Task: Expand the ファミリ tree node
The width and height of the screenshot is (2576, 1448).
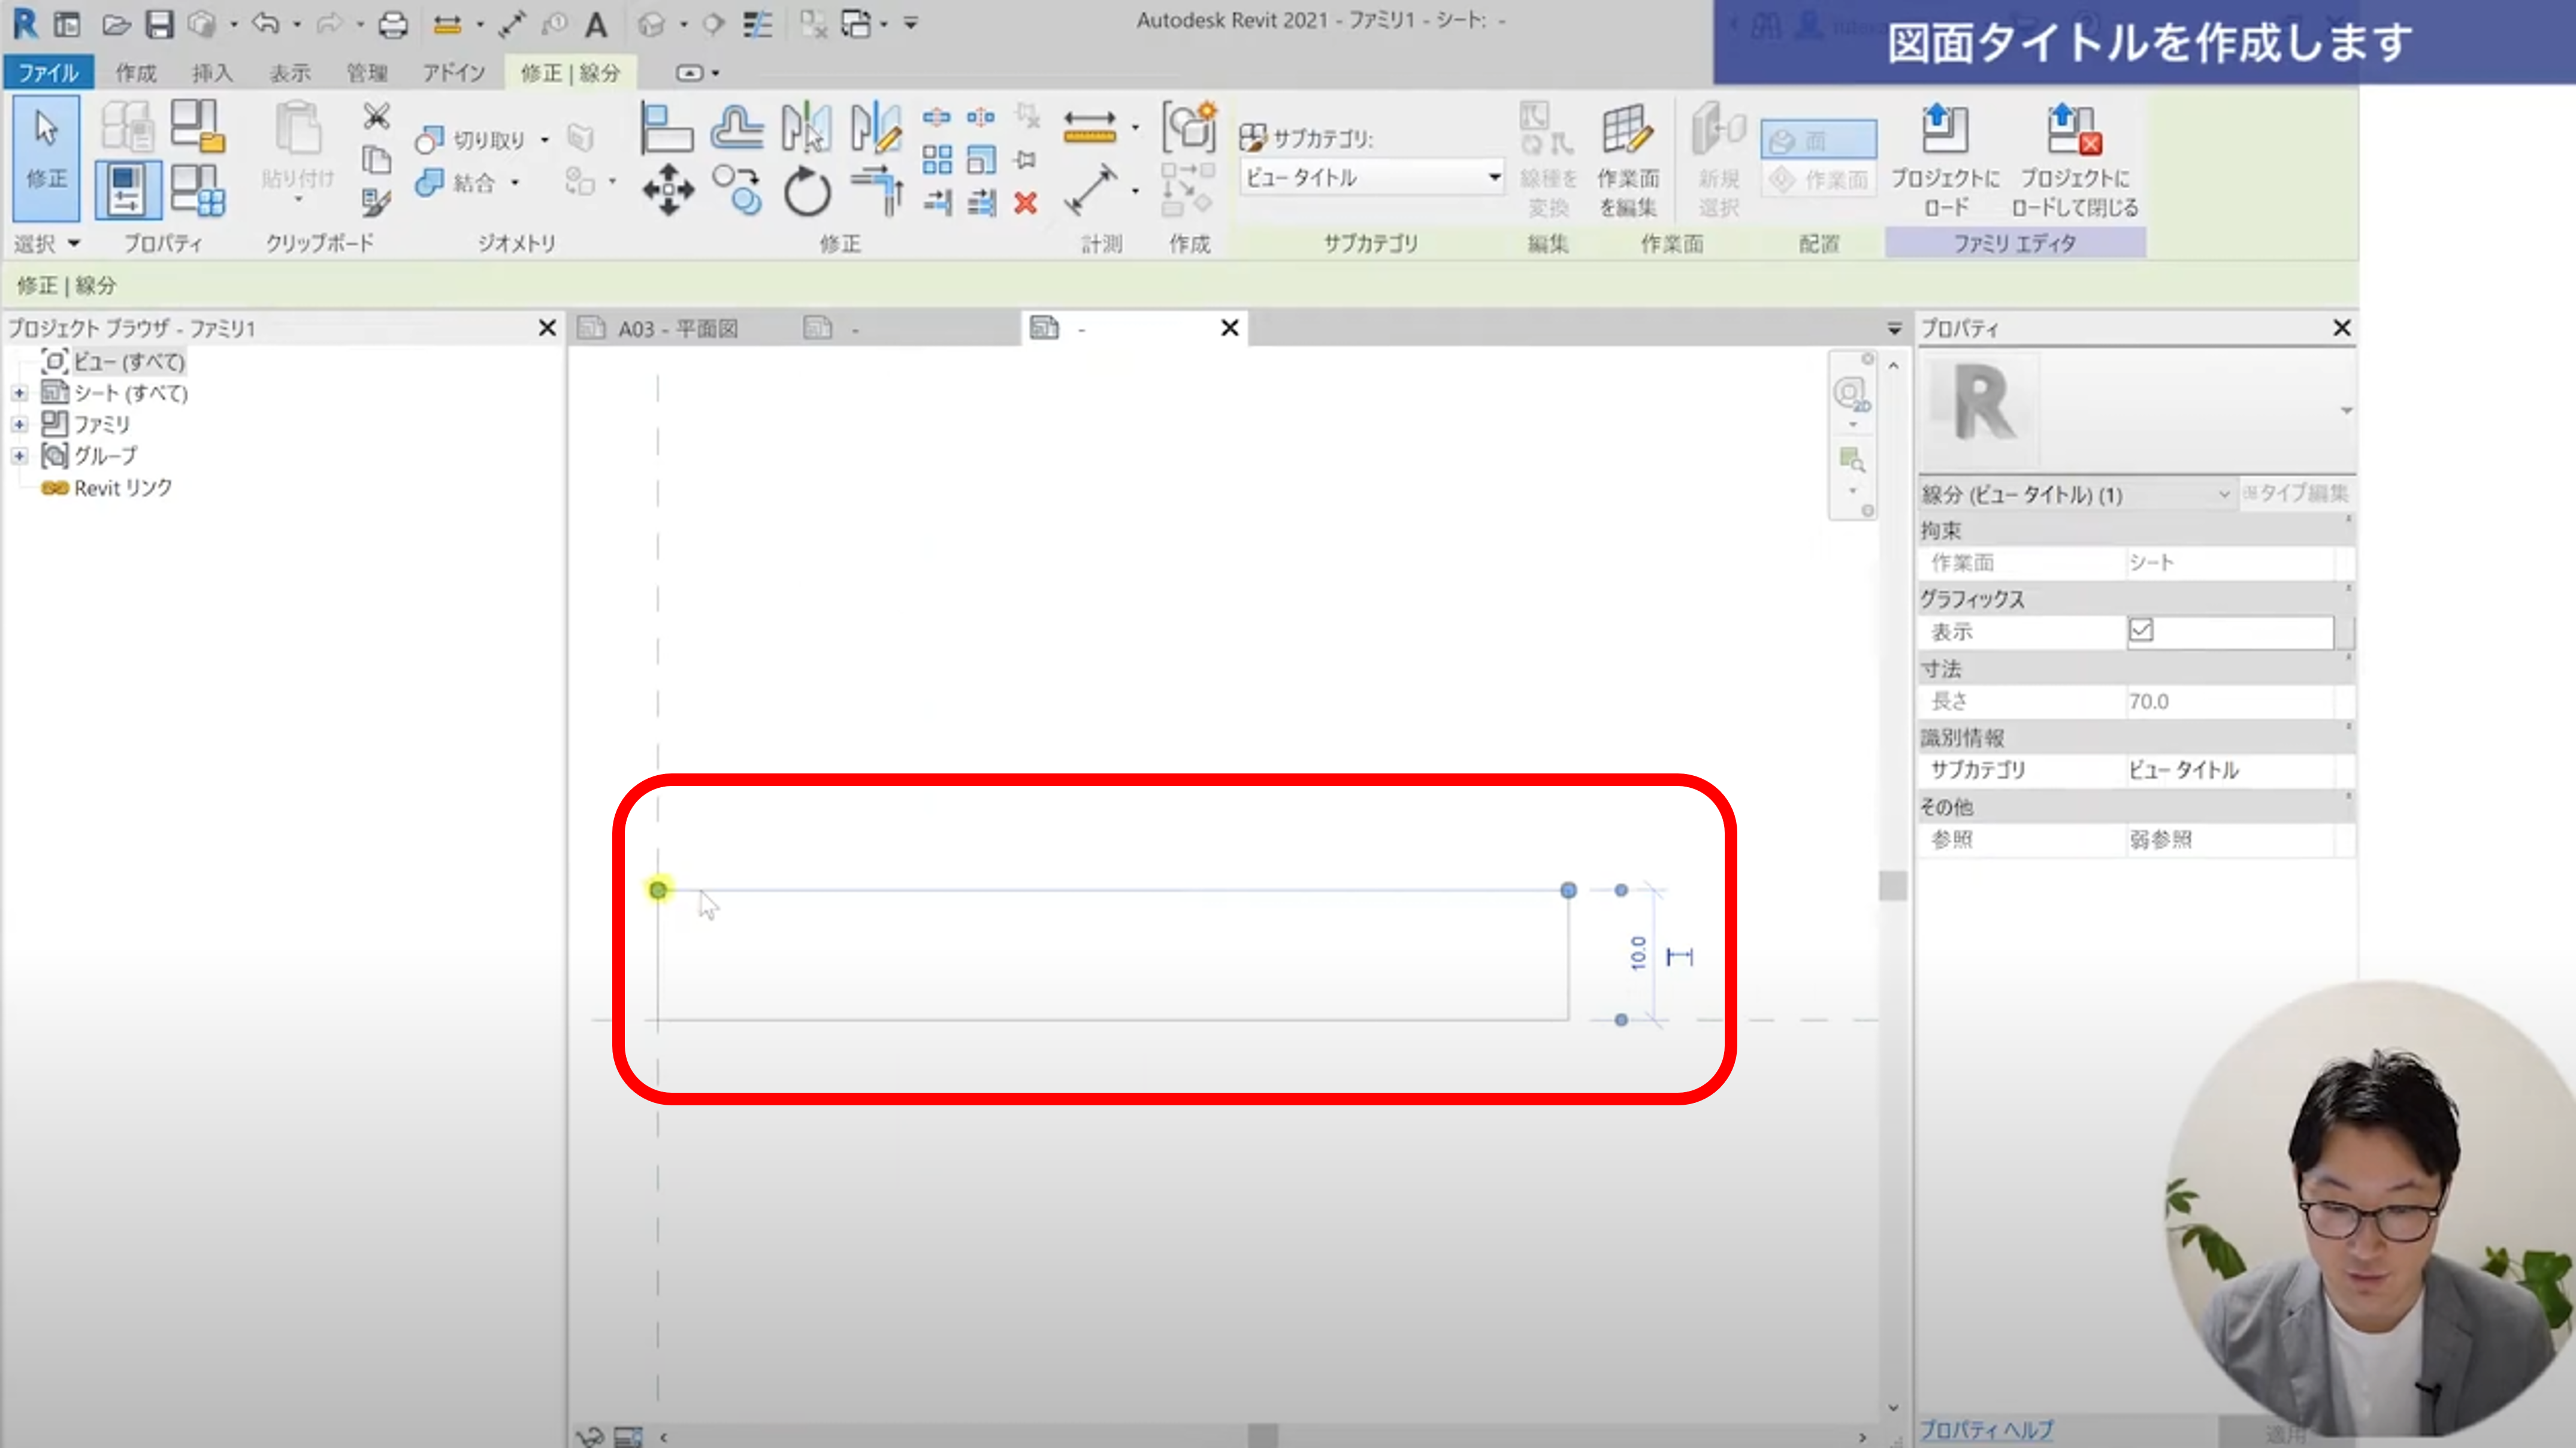Action: 19,424
